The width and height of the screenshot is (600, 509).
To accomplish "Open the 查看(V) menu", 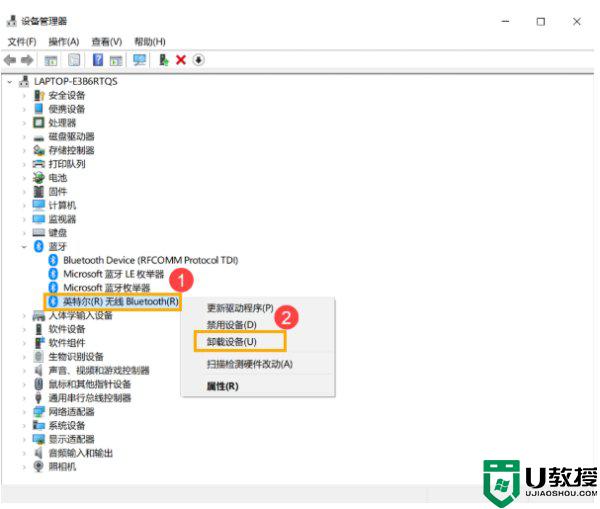I will click(x=107, y=41).
